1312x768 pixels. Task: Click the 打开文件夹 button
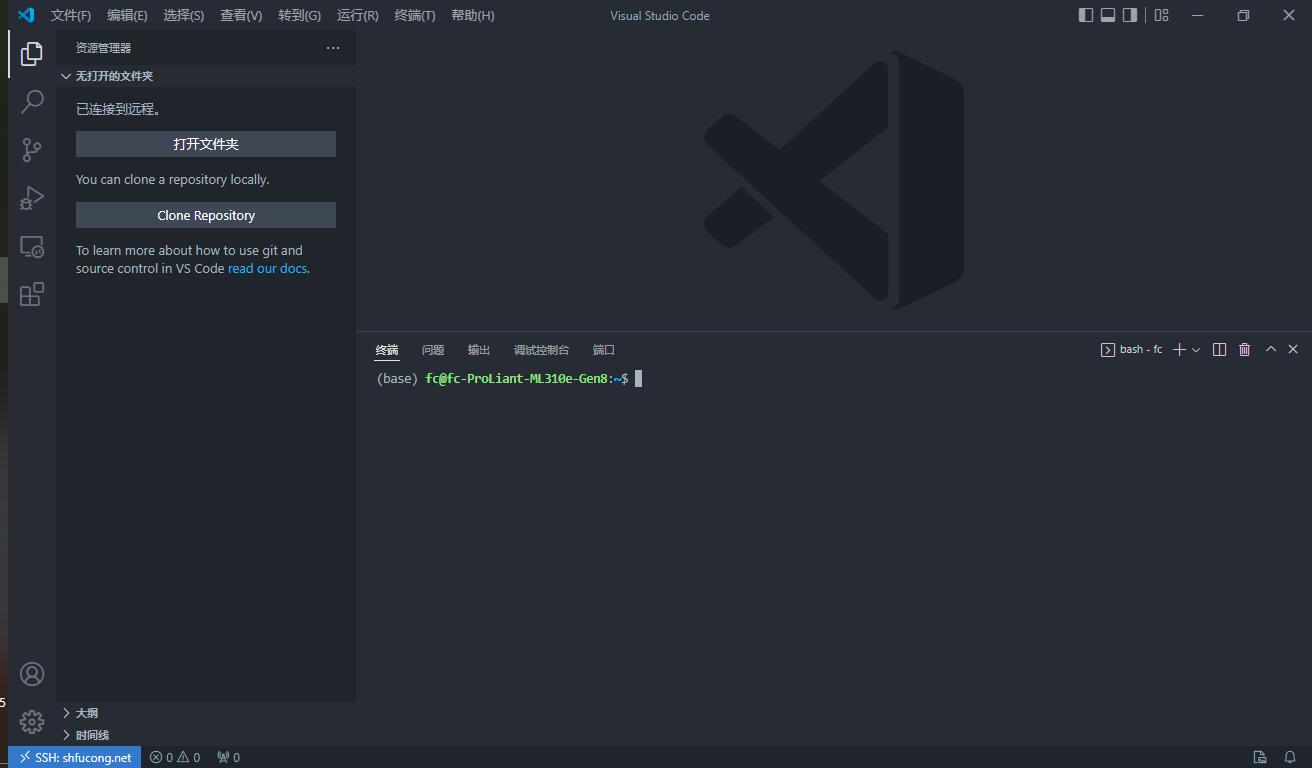(206, 144)
